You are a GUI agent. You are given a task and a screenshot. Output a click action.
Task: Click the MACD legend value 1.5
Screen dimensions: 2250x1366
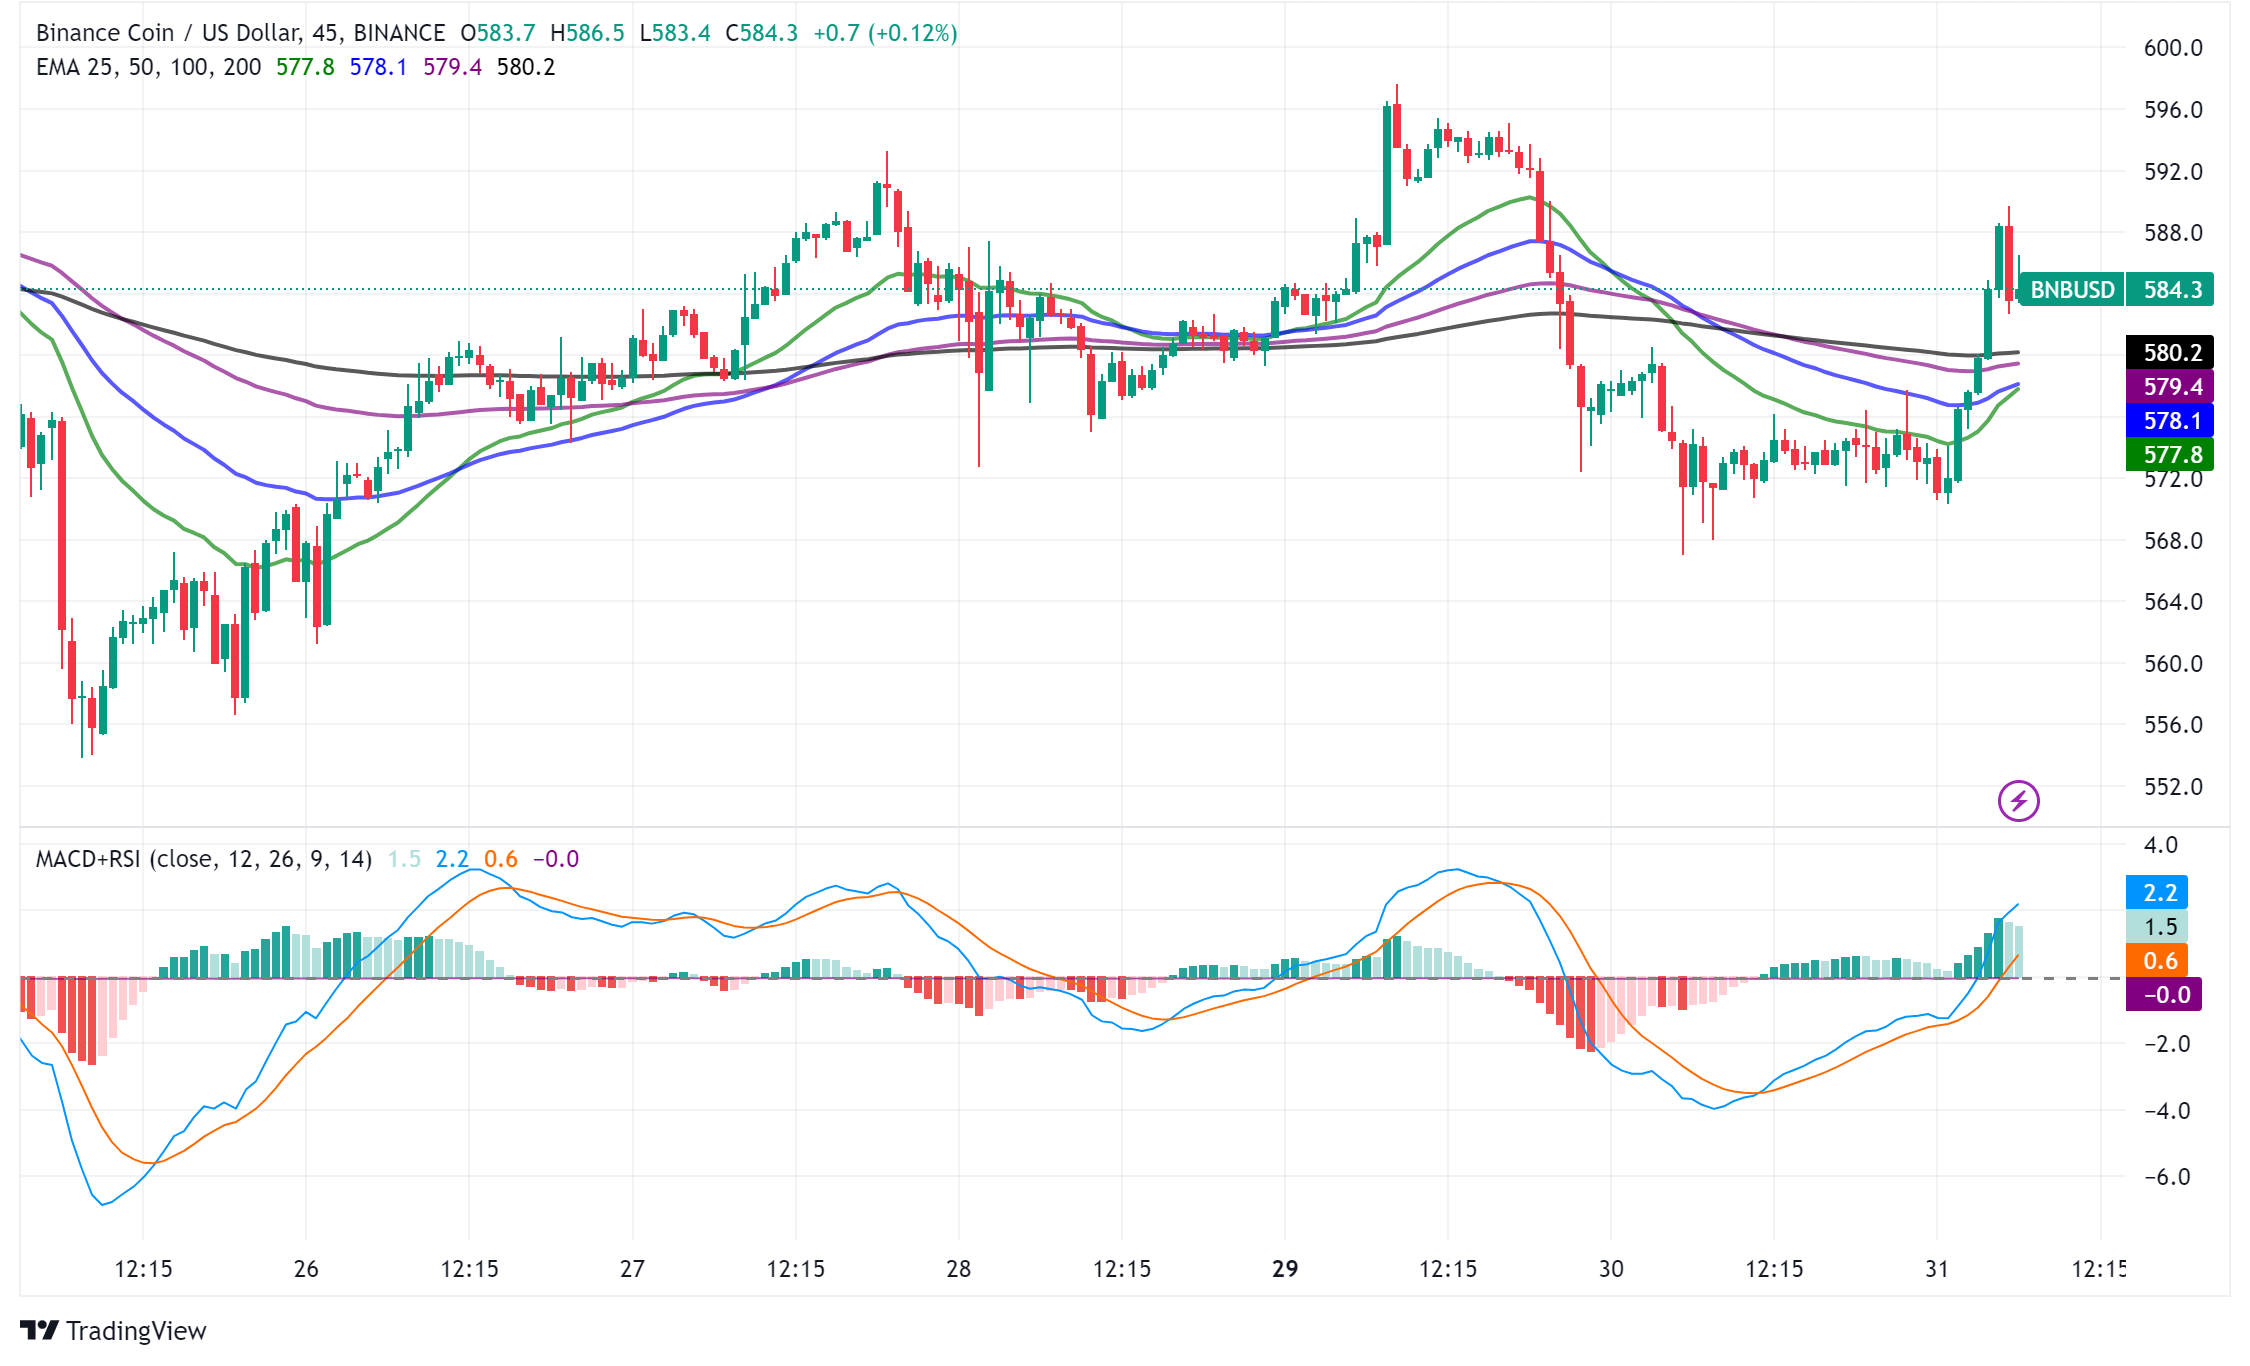click(x=404, y=859)
